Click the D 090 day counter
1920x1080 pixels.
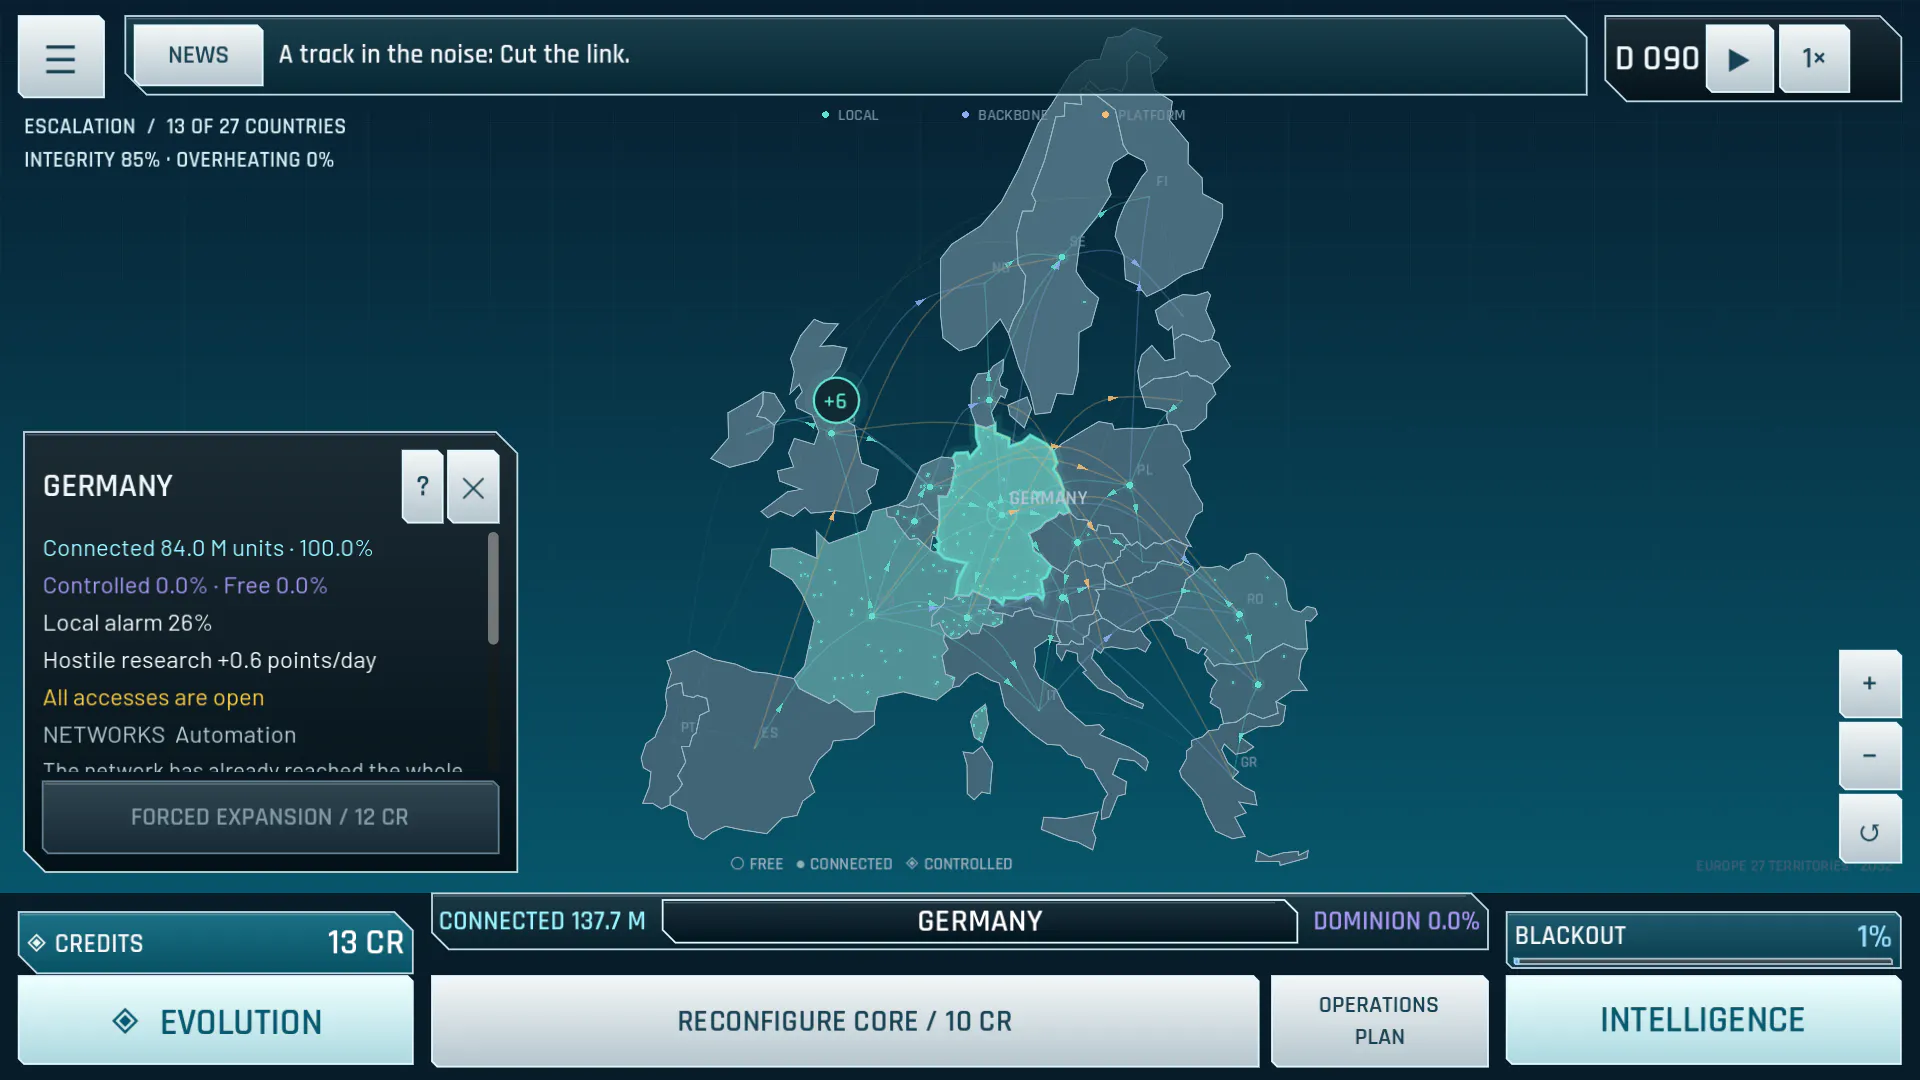pyautogui.click(x=1657, y=59)
